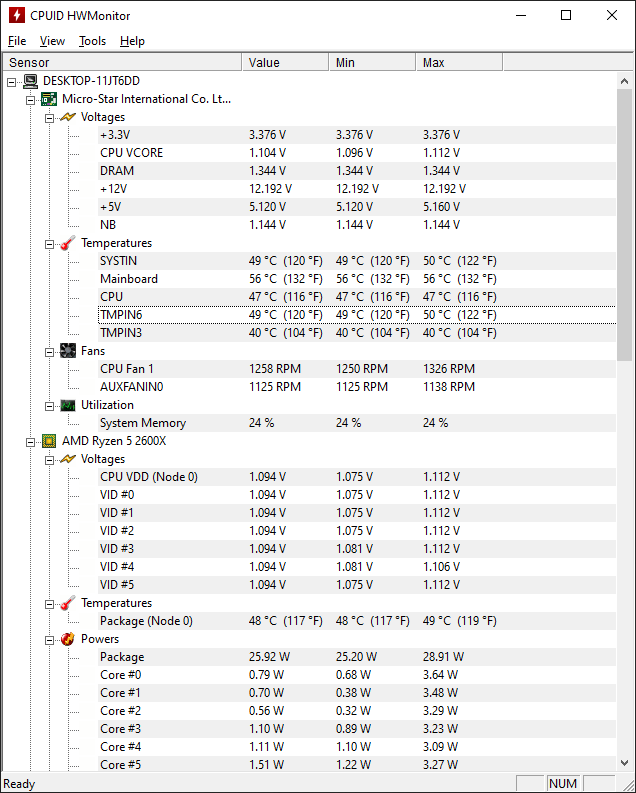Collapse the AMD Ryzen 5 2600X node

(31, 441)
